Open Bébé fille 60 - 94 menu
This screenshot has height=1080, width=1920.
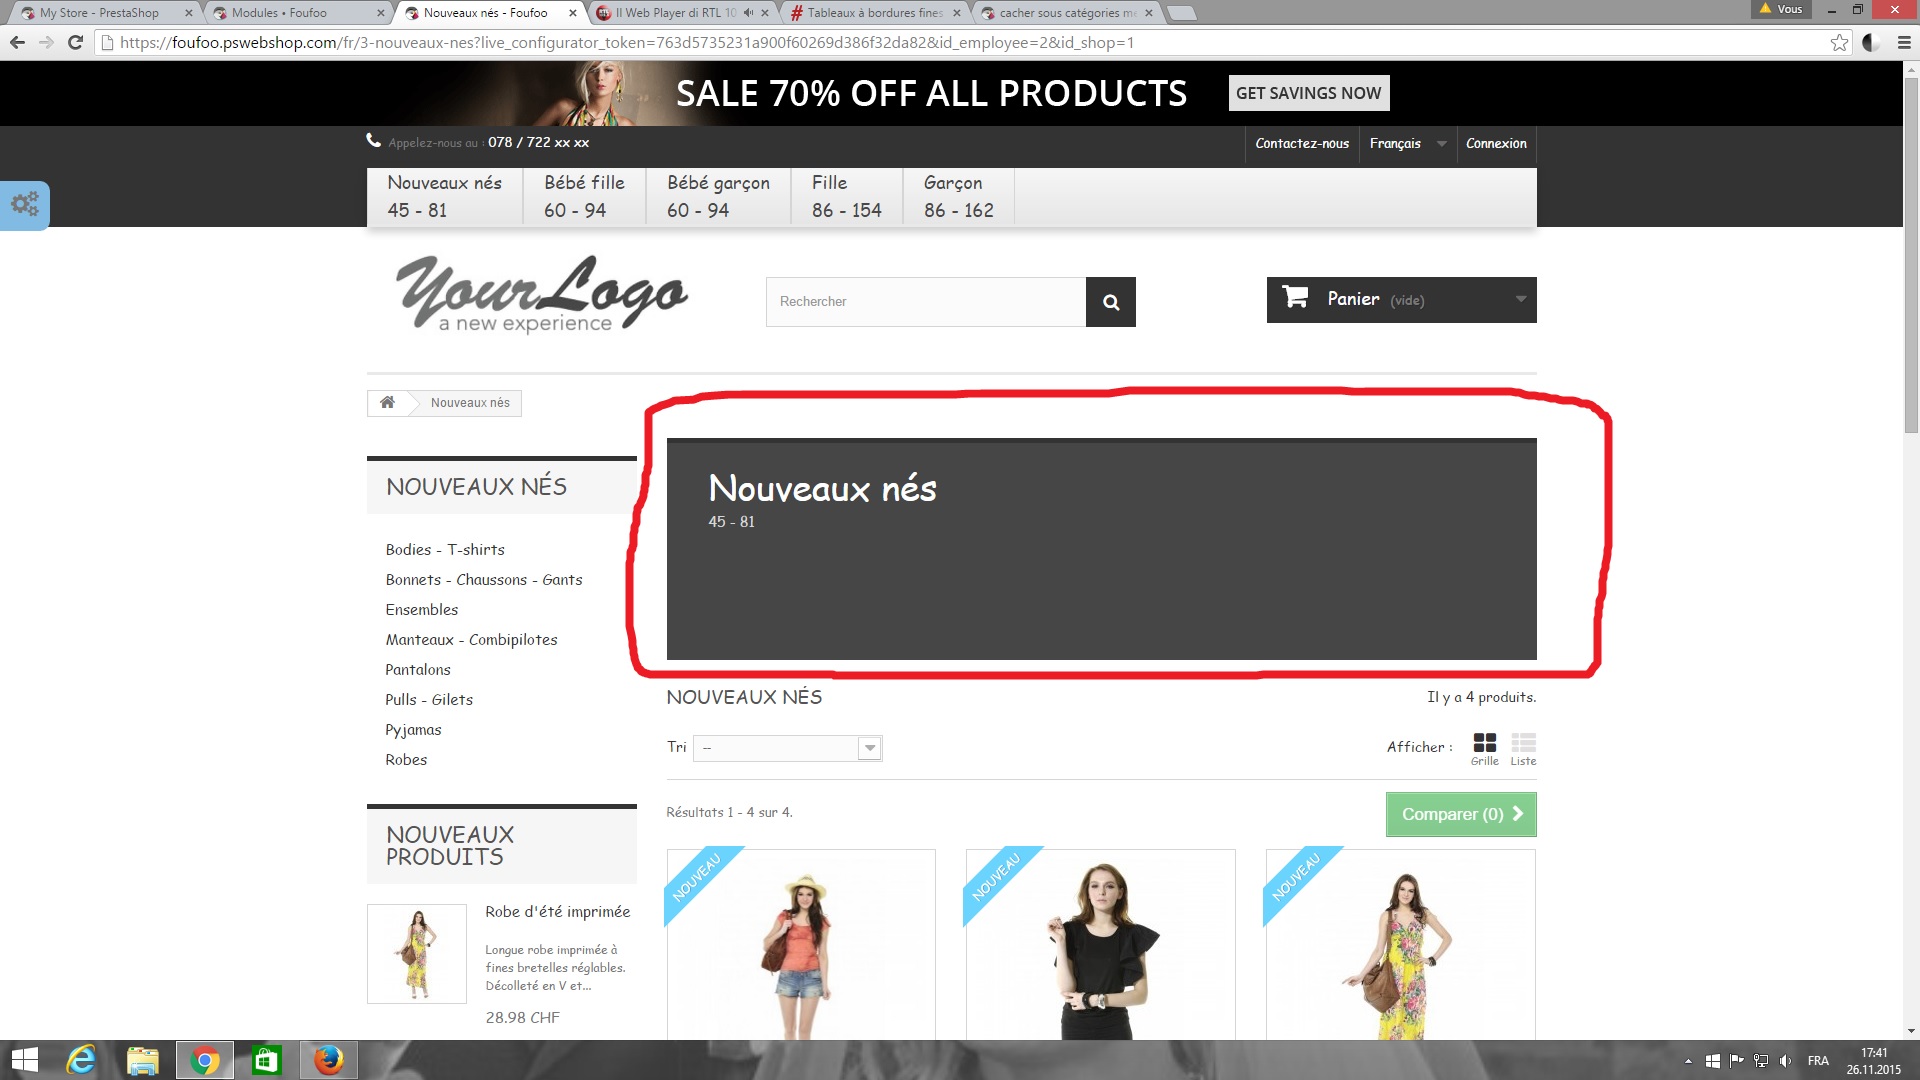[584, 196]
